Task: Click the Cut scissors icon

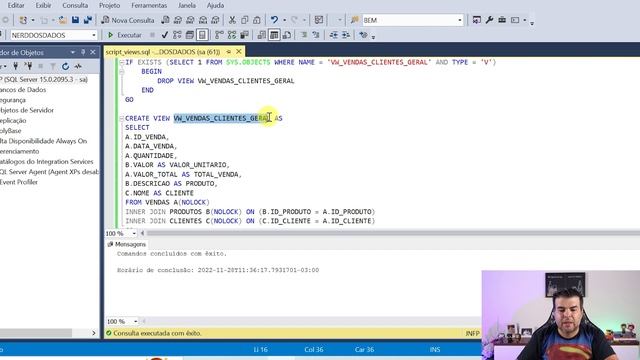Action: pos(232,20)
